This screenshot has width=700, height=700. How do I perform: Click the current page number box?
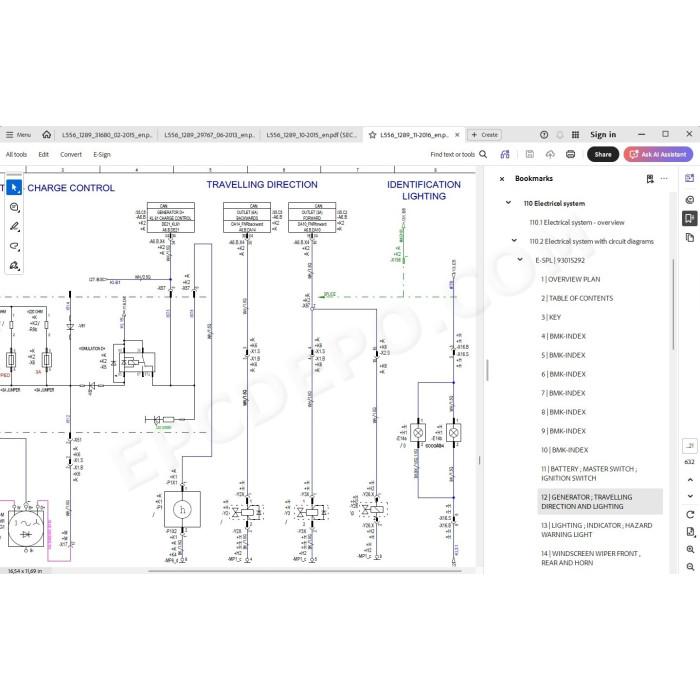[x=690, y=446]
